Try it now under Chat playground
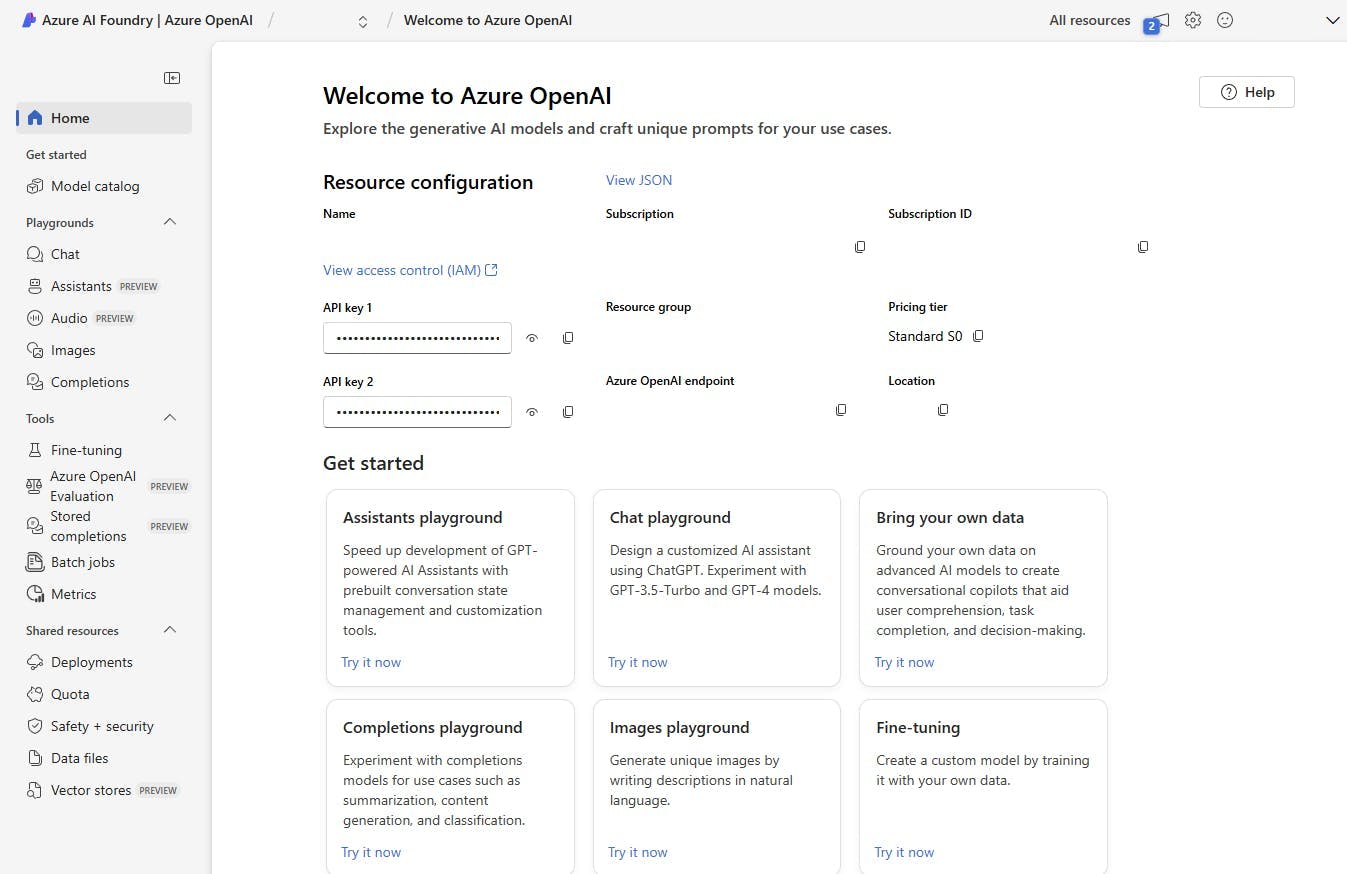 (638, 662)
